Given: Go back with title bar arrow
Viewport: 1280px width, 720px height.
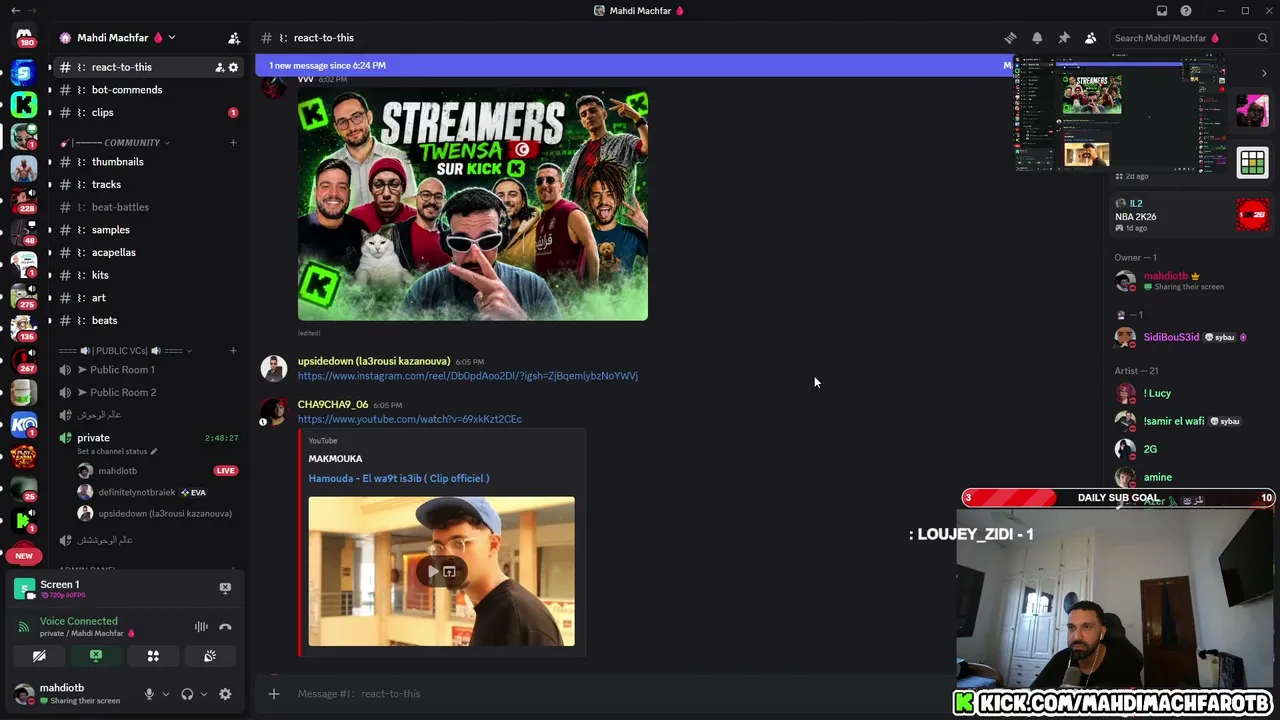Looking at the screenshot, I should pyautogui.click(x=15, y=11).
